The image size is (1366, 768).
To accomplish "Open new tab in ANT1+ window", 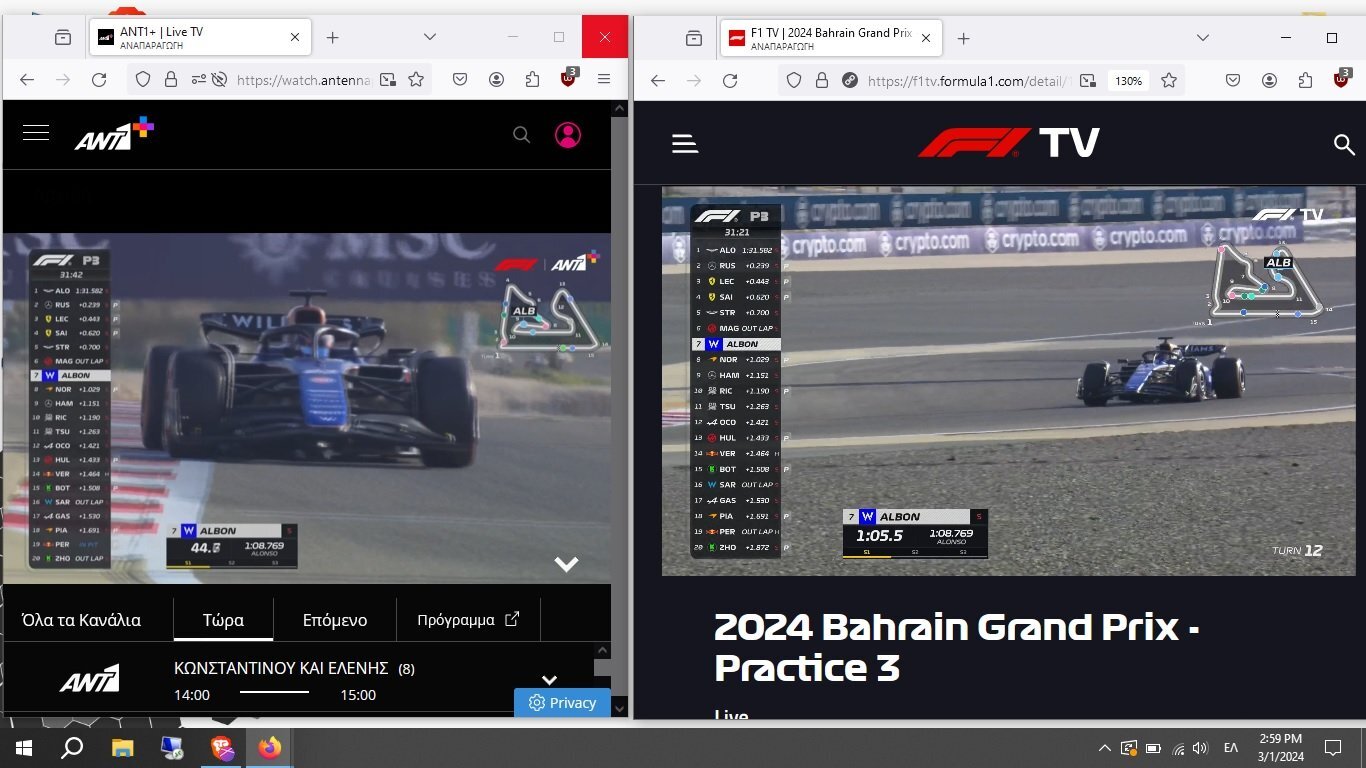I will 333,37.
